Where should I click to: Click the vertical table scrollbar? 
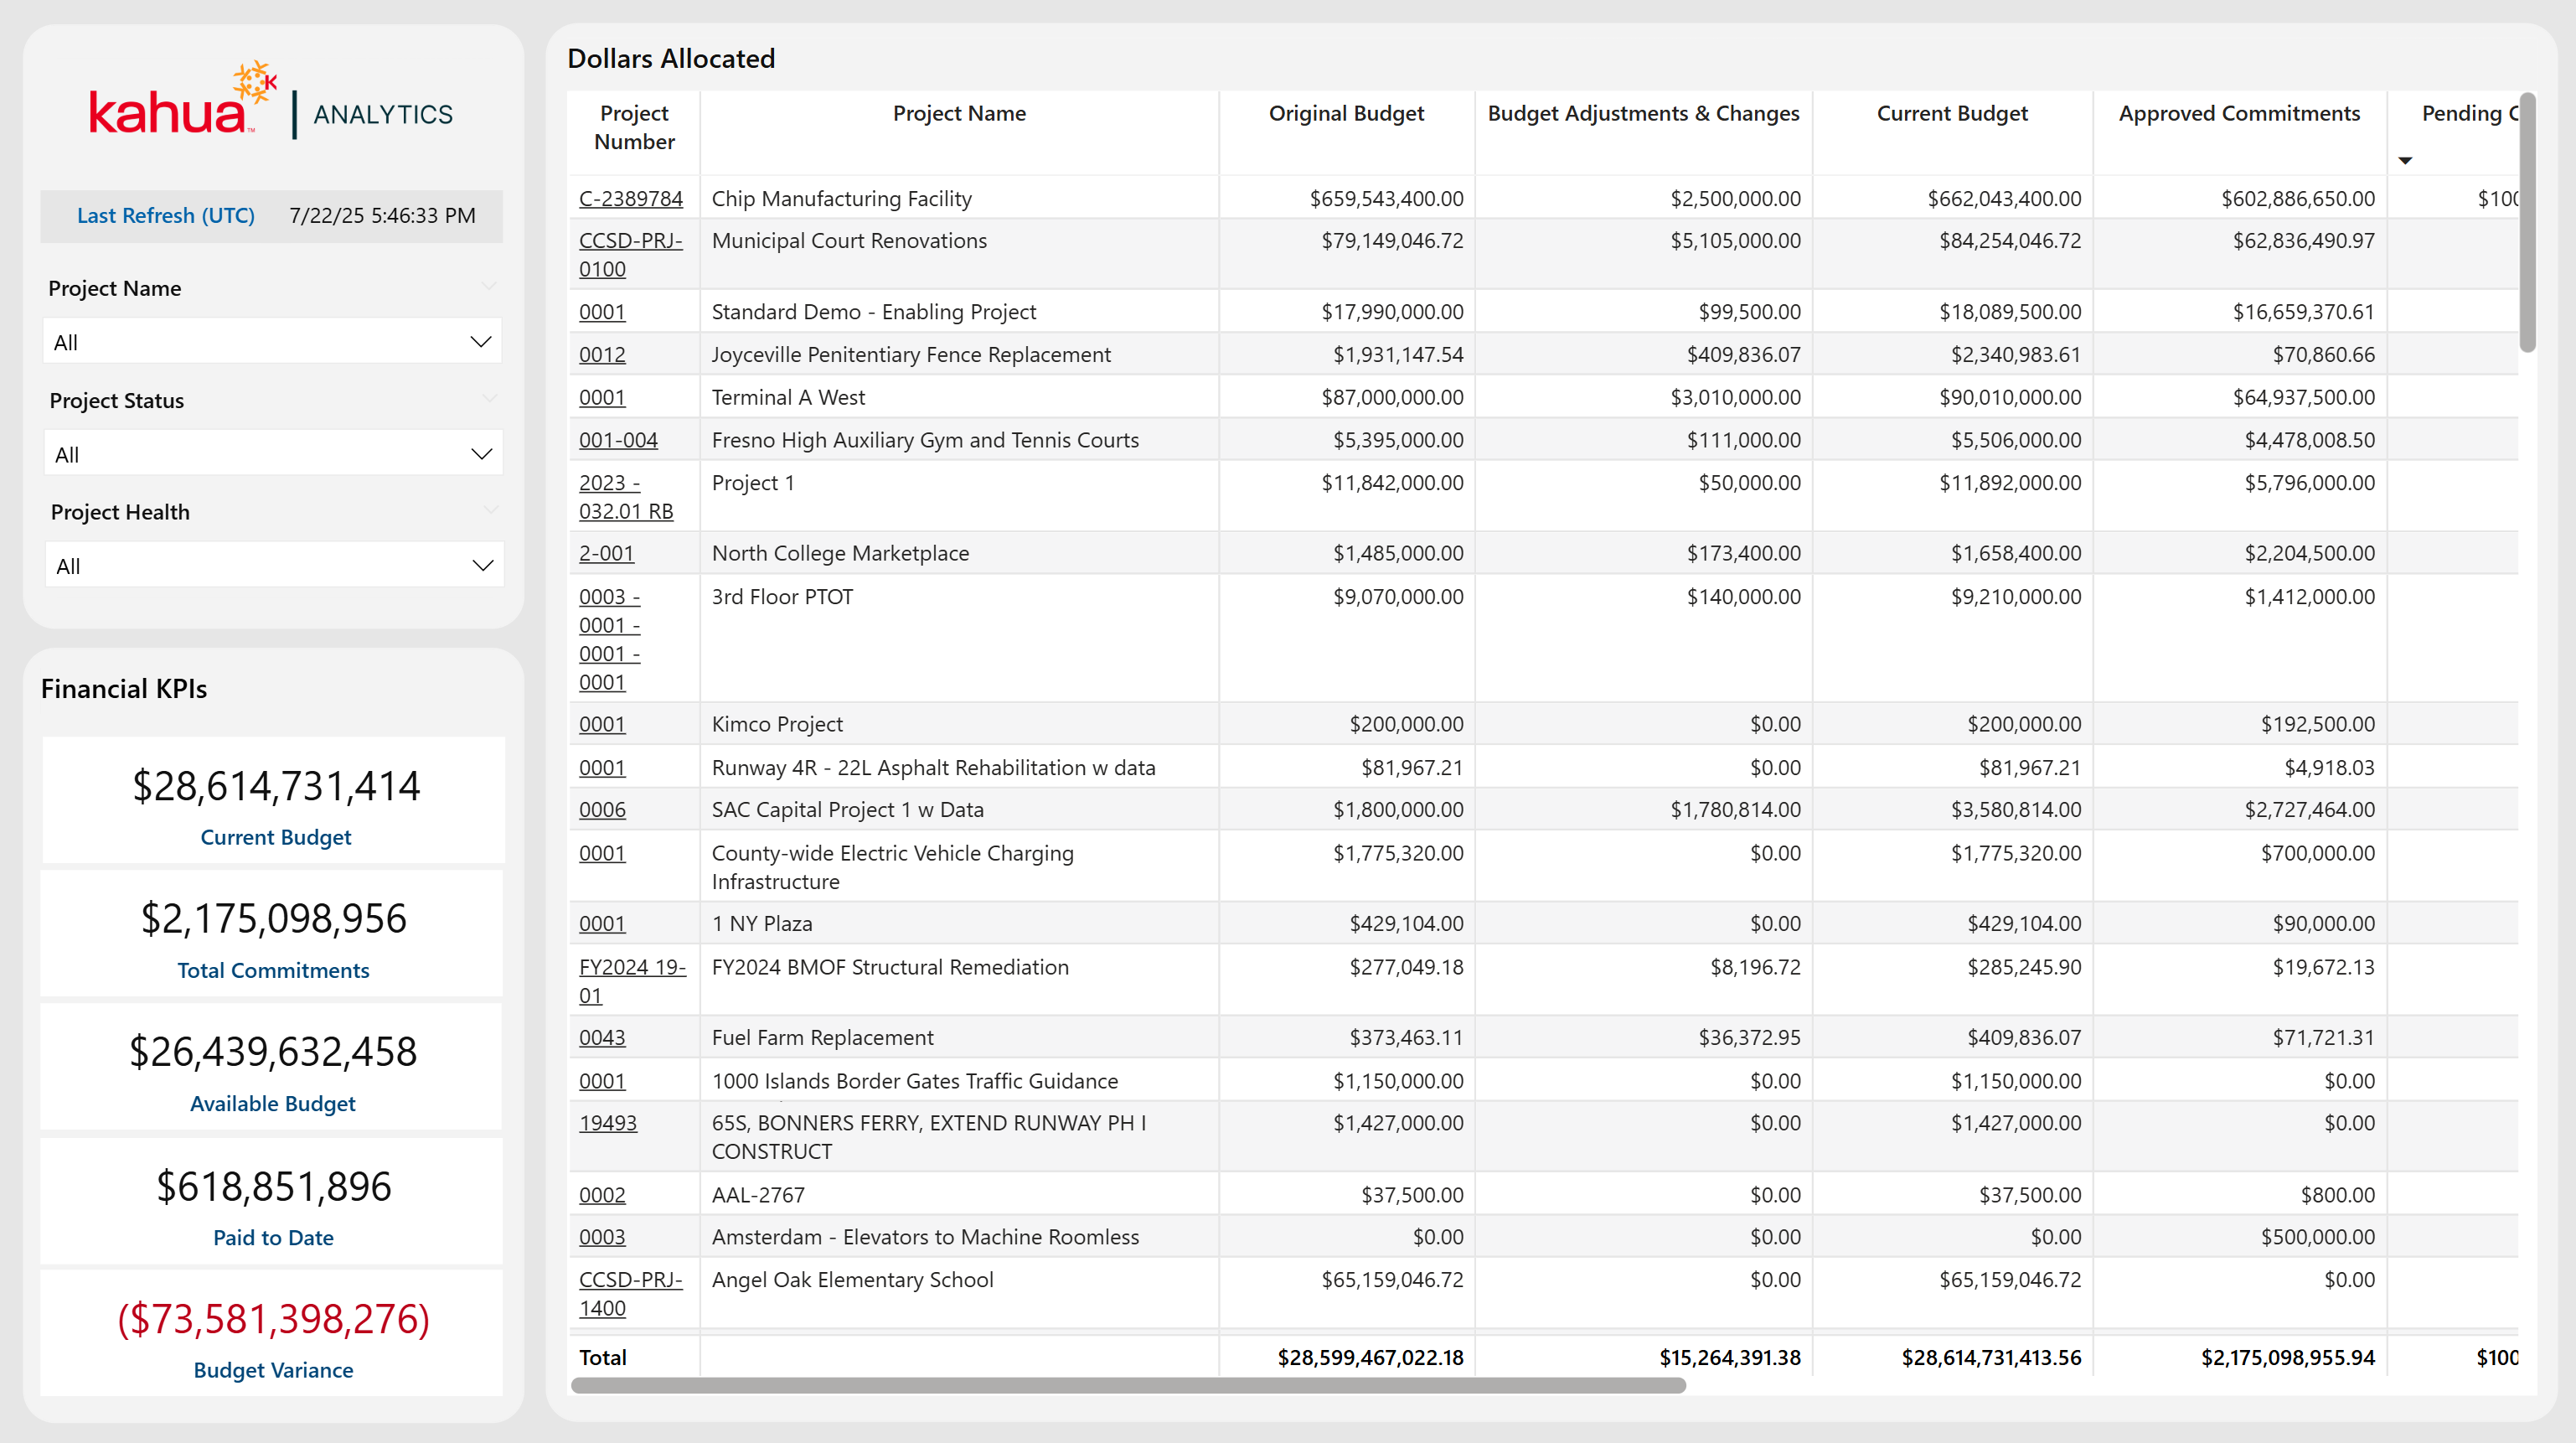coord(2527,224)
